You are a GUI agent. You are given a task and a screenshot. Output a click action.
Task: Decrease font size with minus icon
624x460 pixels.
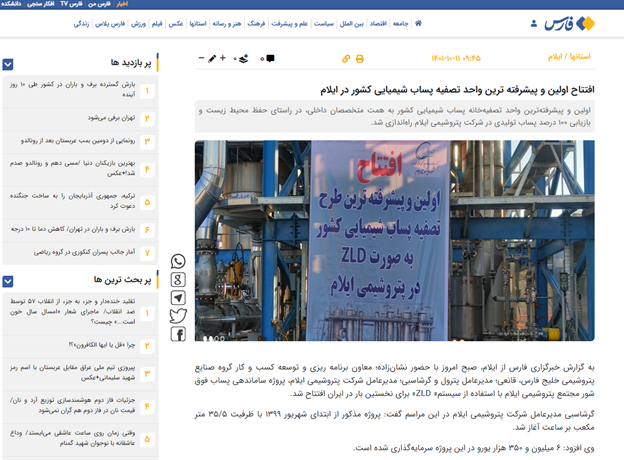[201, 59]
